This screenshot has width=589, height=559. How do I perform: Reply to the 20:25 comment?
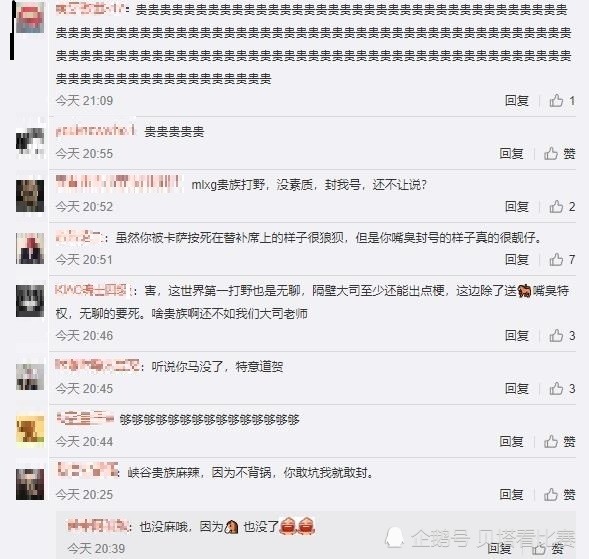[x=511, y=494]
